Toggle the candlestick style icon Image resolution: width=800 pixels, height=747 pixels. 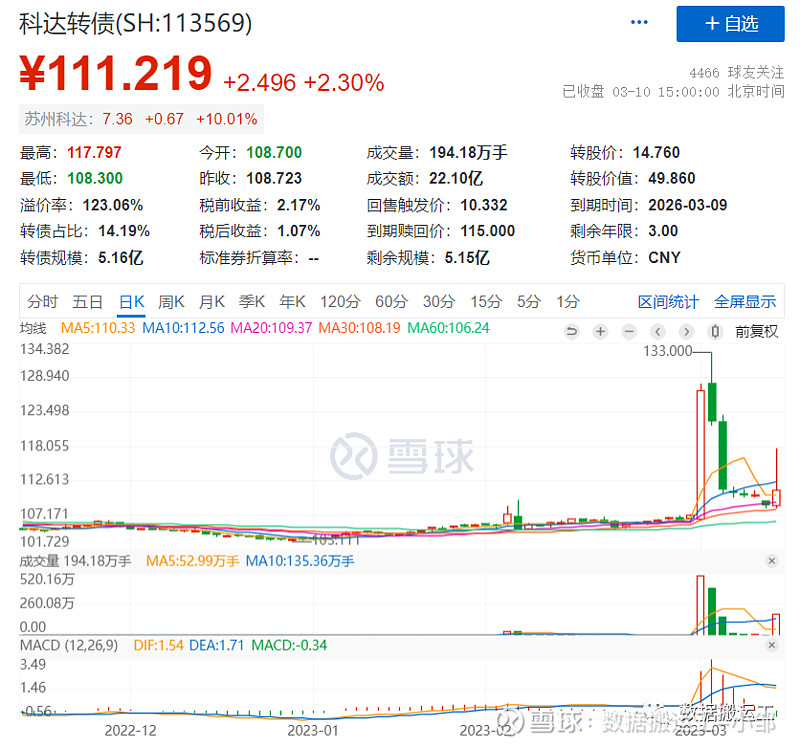click(x=715, y=332)
